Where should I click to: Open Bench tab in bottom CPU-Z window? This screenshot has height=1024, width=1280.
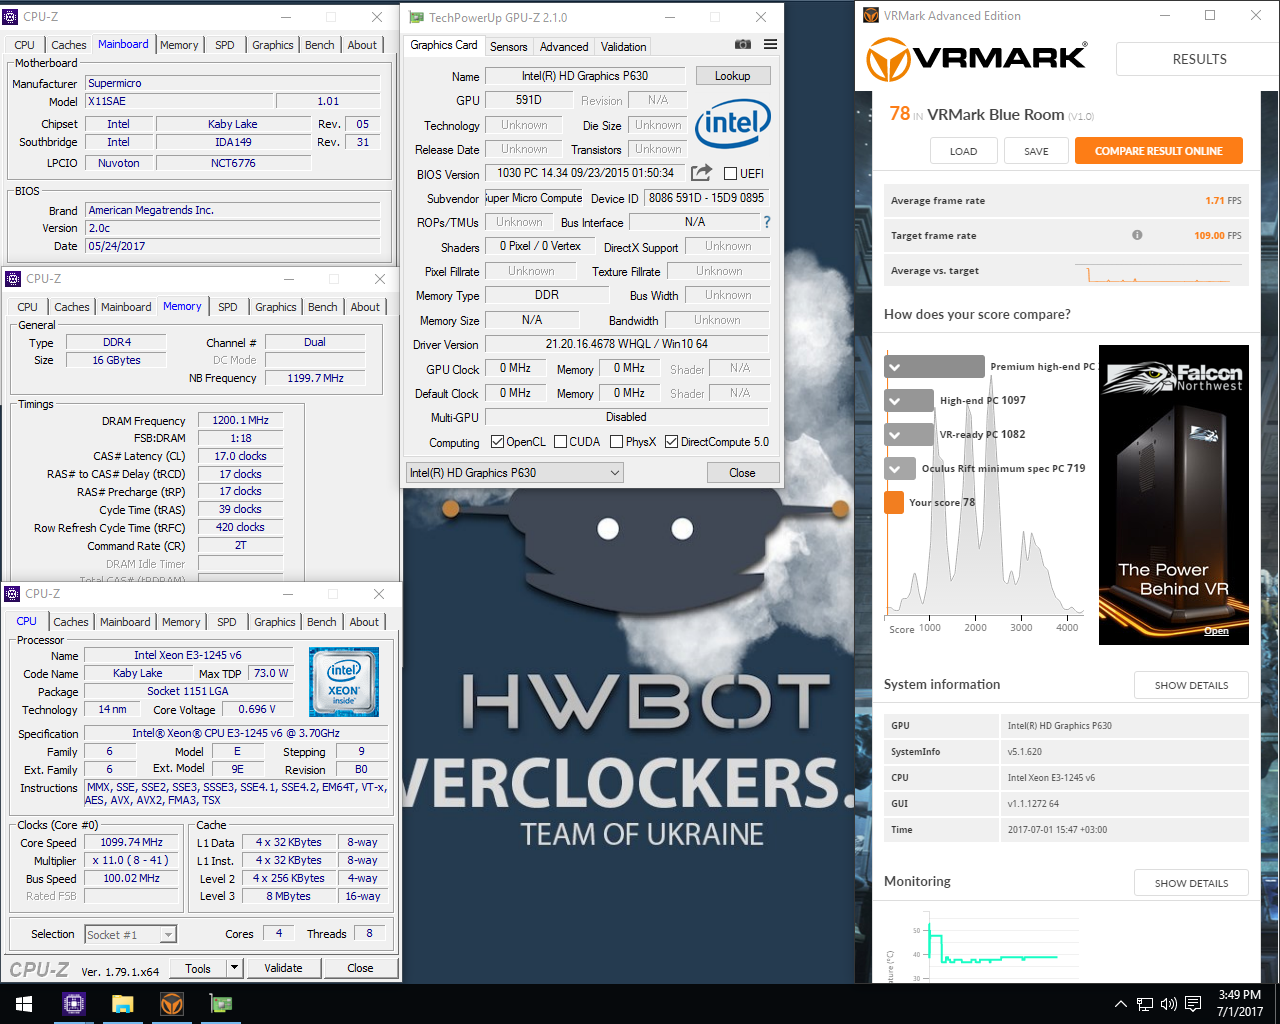pyautogui.click(x=322, y=622)
